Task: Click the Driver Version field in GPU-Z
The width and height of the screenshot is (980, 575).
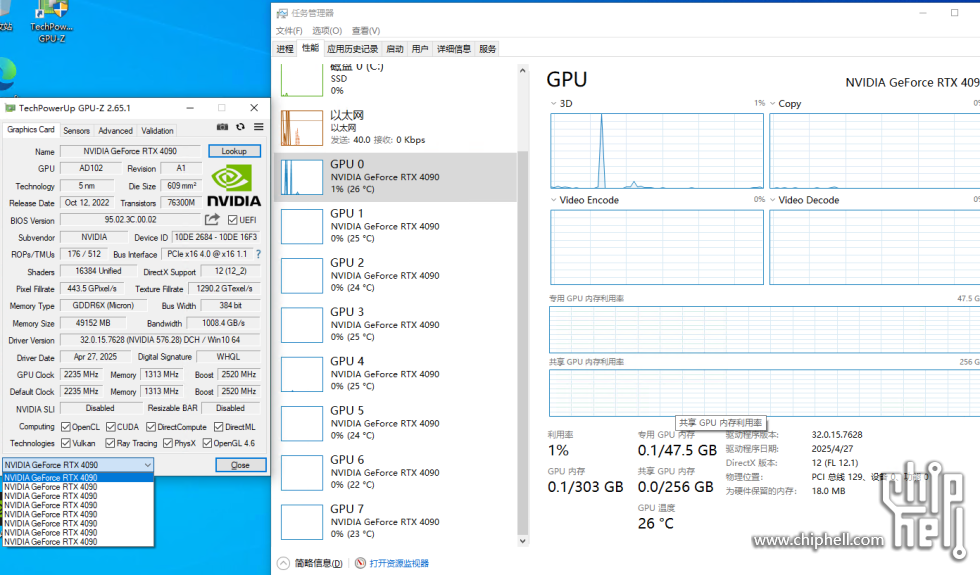Action: [159, 340]
